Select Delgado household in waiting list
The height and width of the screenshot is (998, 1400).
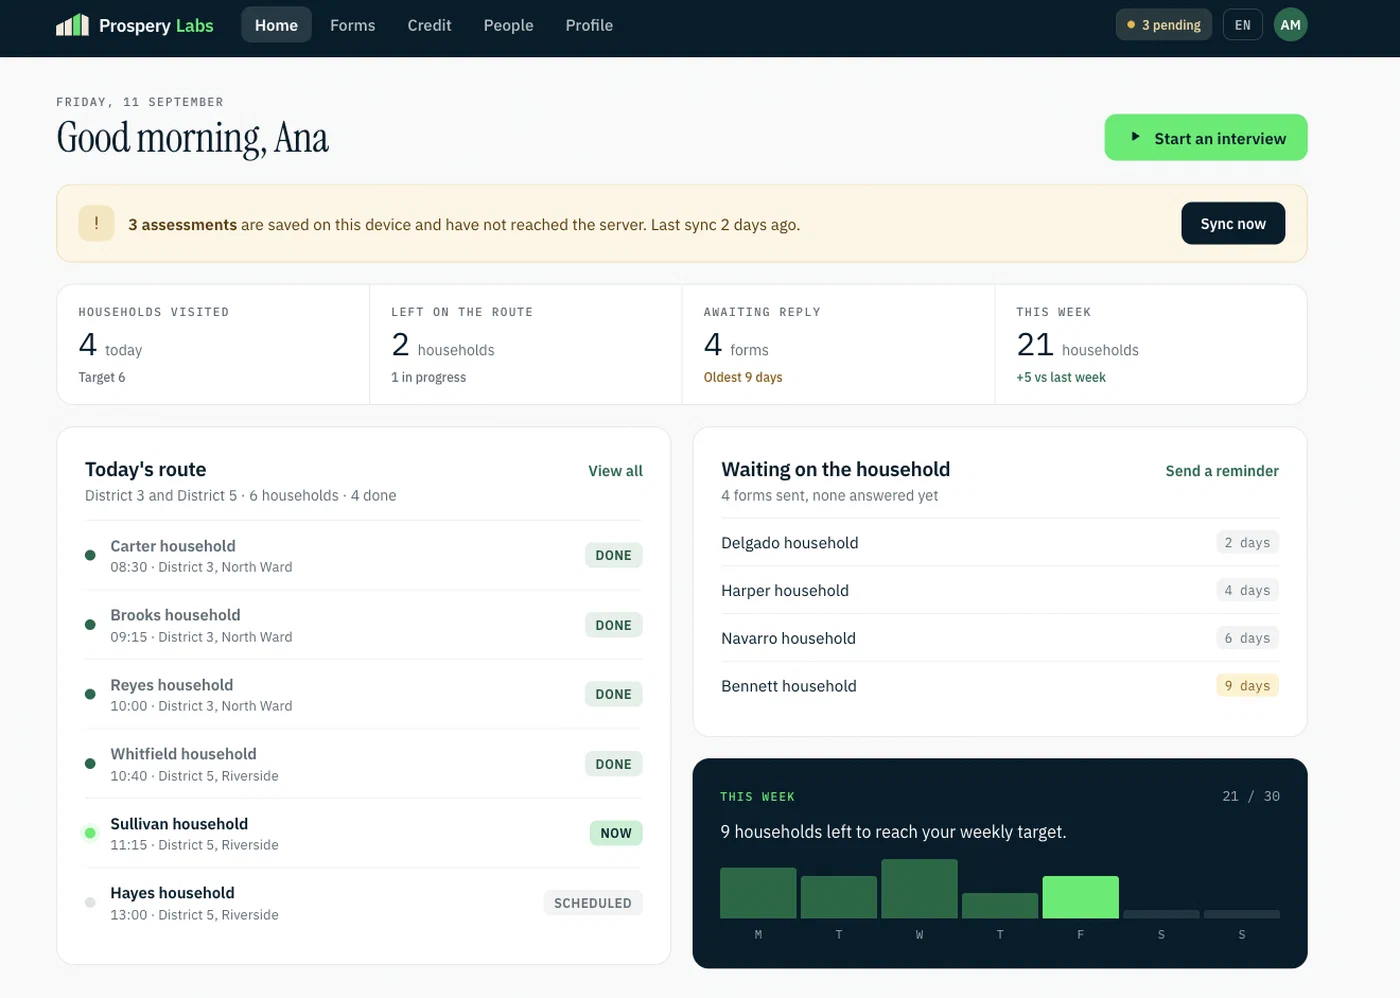point(1000,543)
